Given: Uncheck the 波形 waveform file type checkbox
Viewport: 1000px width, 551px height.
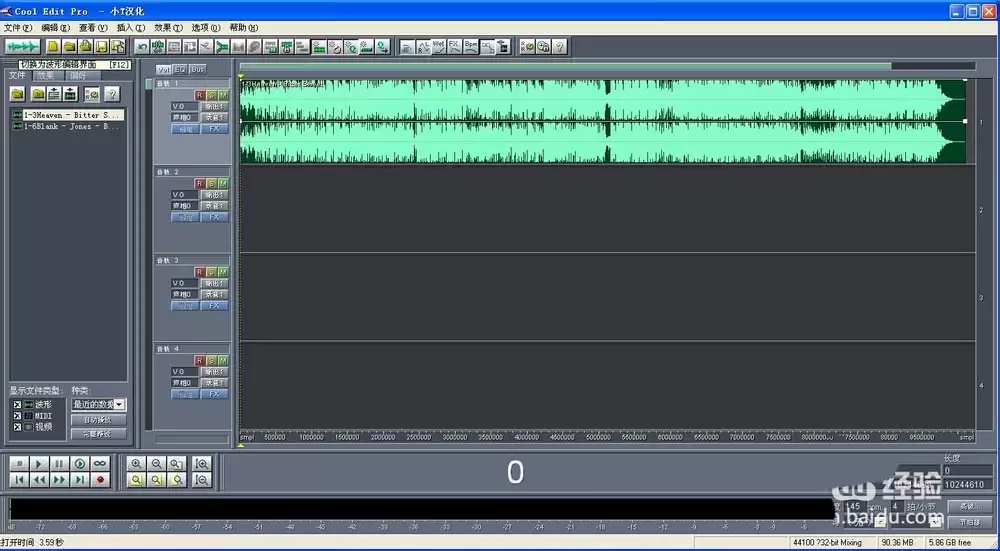Looking at the screenshot, I should pos(17,405).
